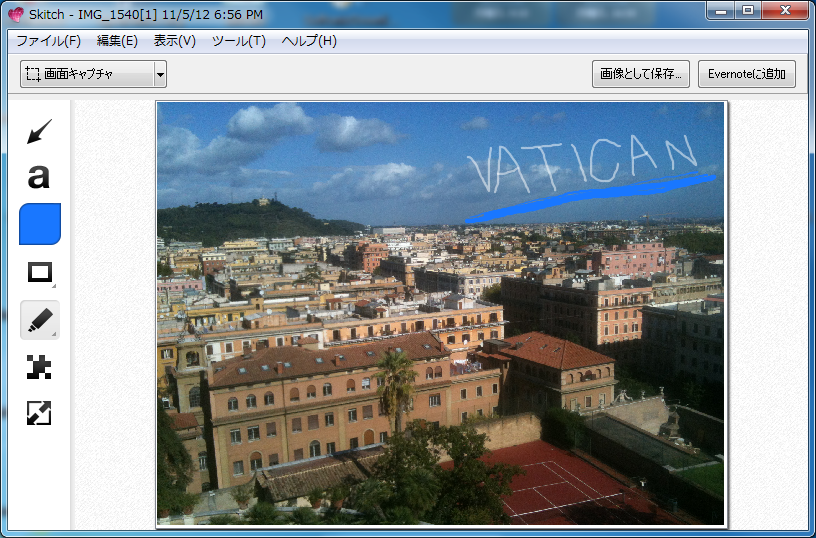Image resolution: width=816 pixels, height=538 pixels.
Task: Click the 画像として保存... button
Action: (x=641, y=74)
